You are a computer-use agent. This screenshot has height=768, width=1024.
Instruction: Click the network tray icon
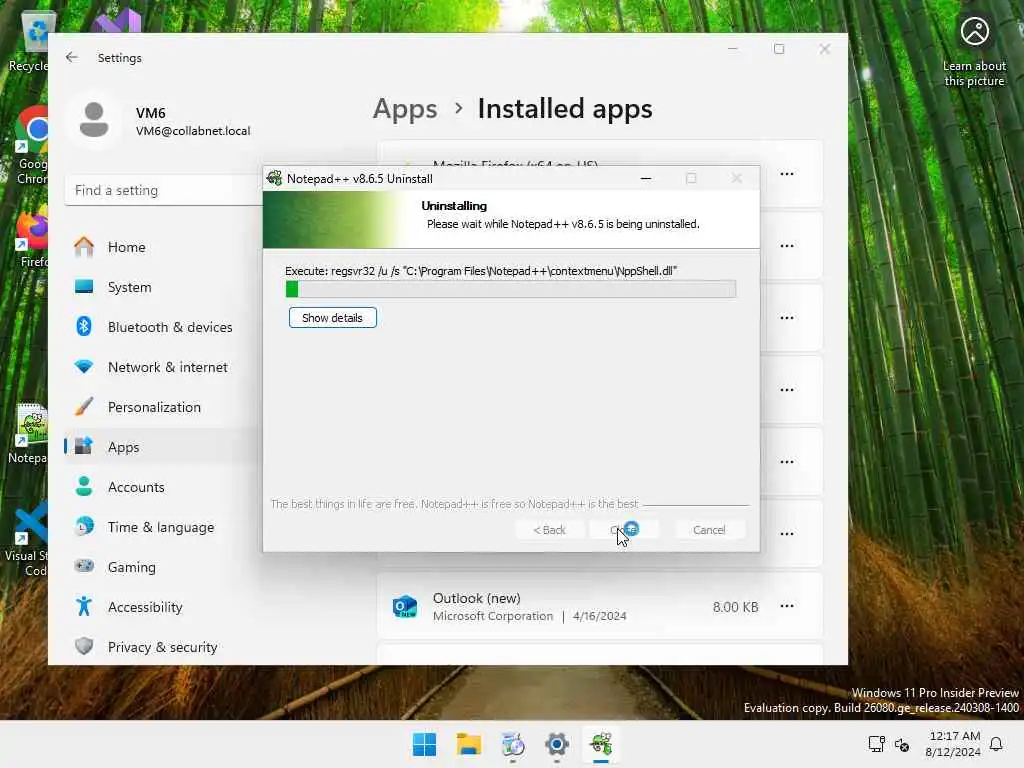tap(876, 744)
